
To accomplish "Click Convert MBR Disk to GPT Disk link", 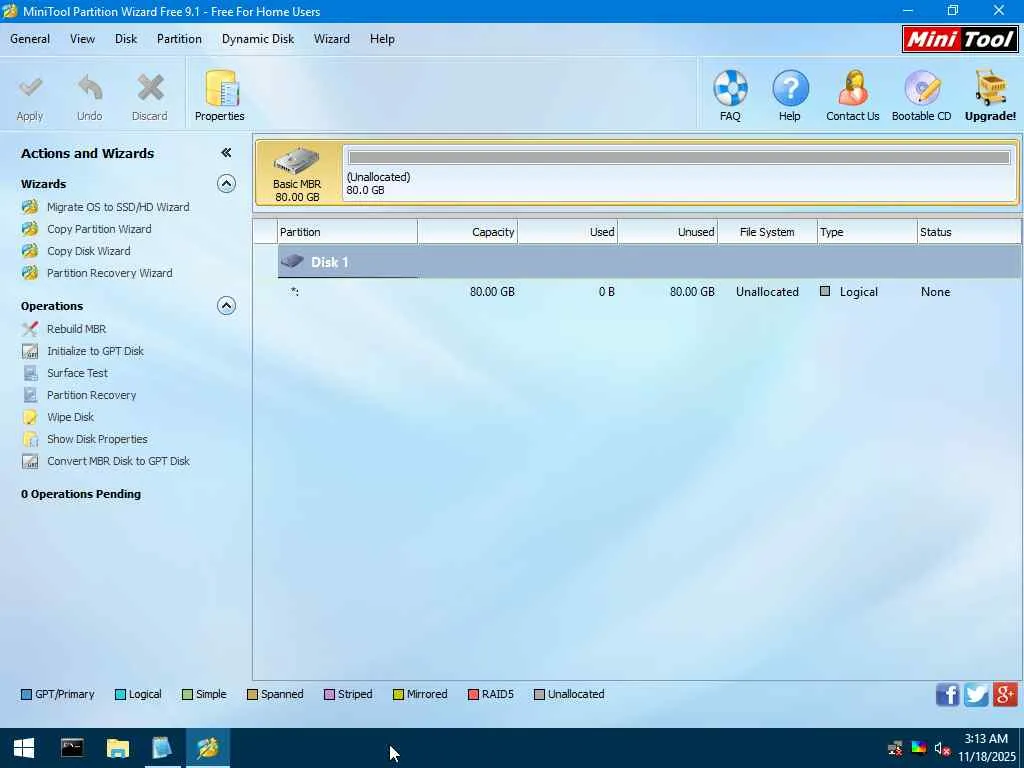I will point(118,461).
